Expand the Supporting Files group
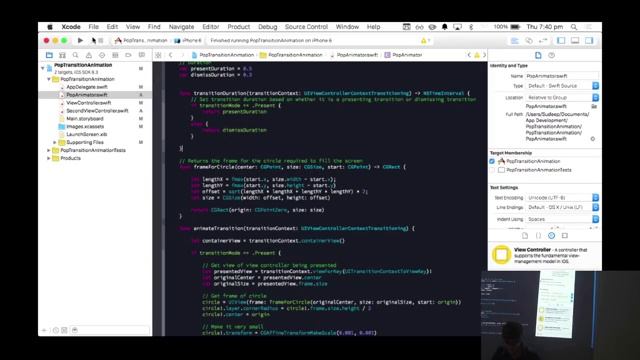 click(55, 142)
